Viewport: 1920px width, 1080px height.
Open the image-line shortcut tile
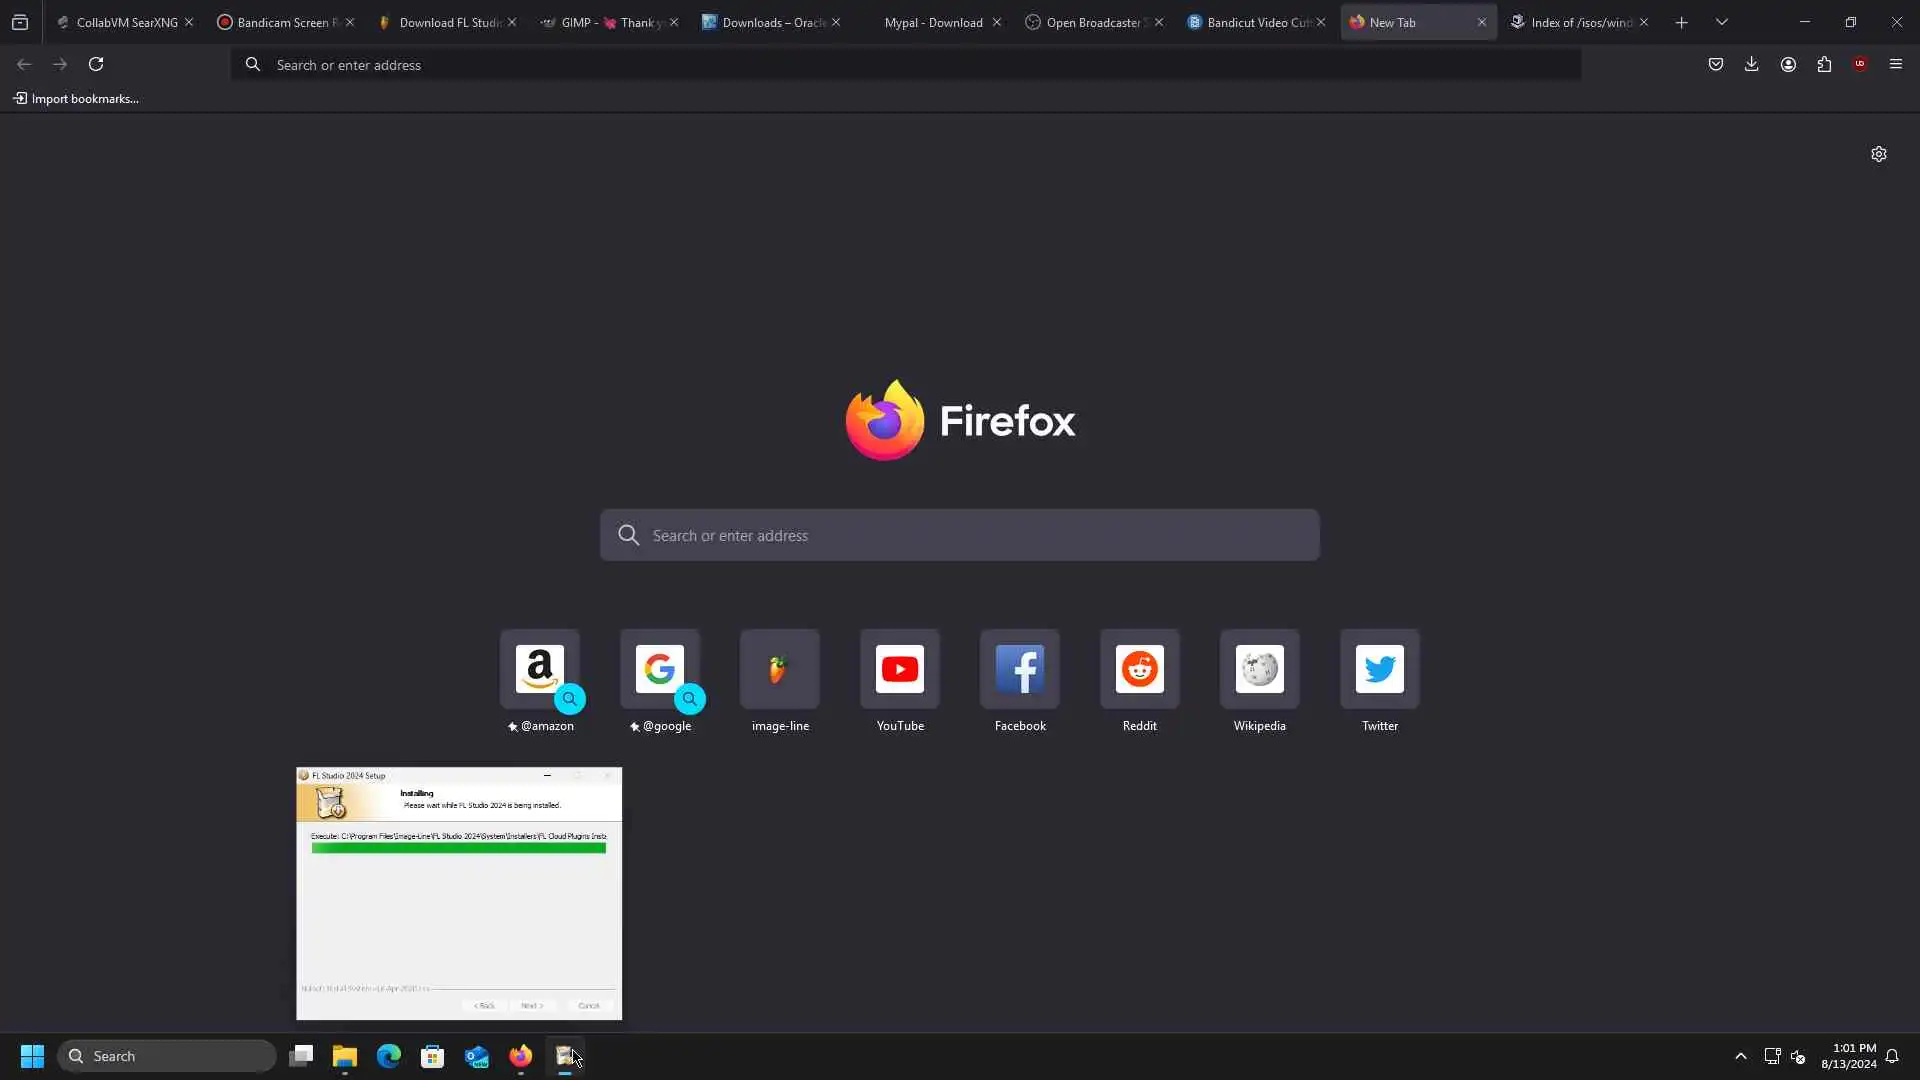779,670
